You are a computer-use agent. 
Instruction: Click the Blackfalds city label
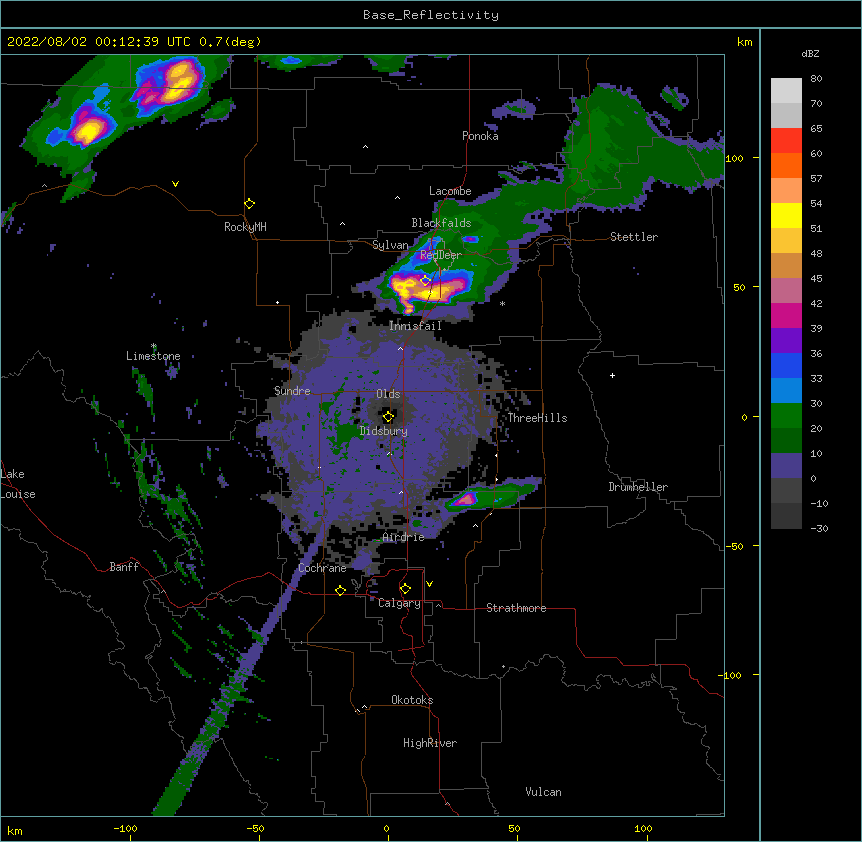[441, 223]
